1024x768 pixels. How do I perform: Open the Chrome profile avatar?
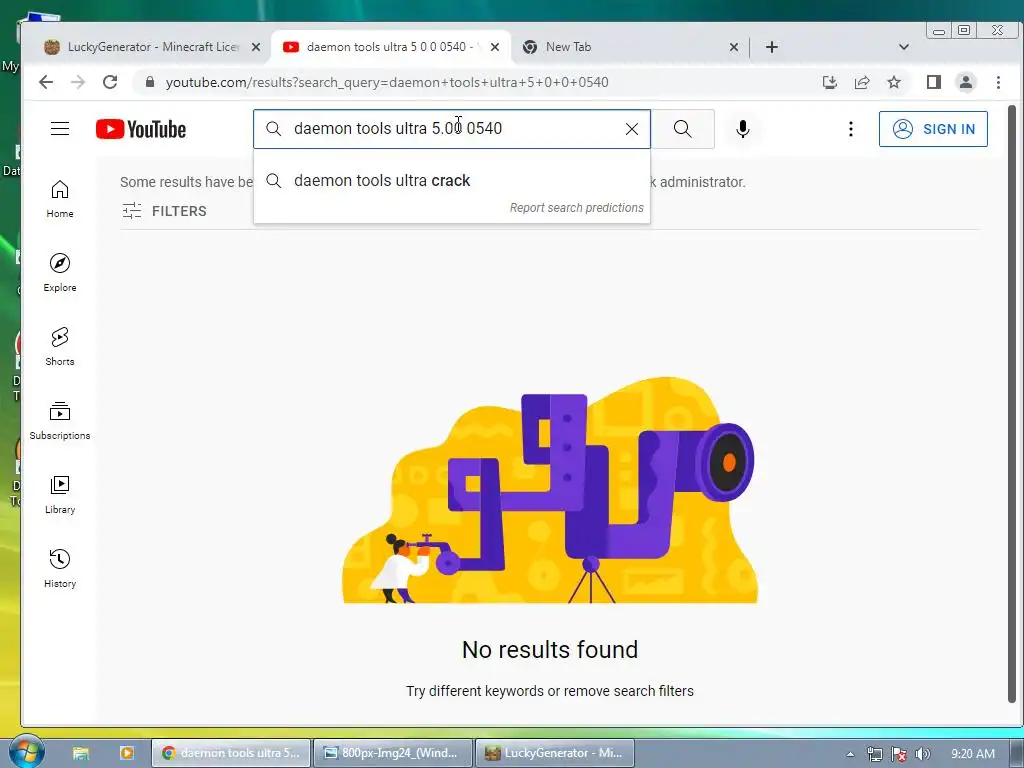tap(966, 82)
